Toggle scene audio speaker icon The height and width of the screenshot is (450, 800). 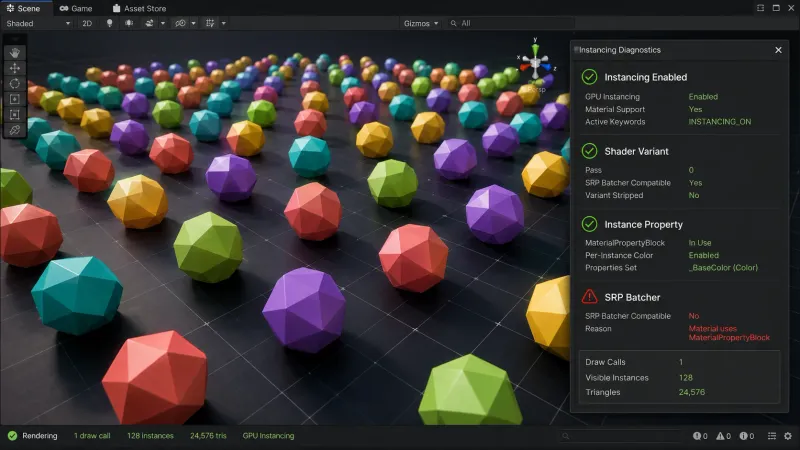(x=129, y=23)
